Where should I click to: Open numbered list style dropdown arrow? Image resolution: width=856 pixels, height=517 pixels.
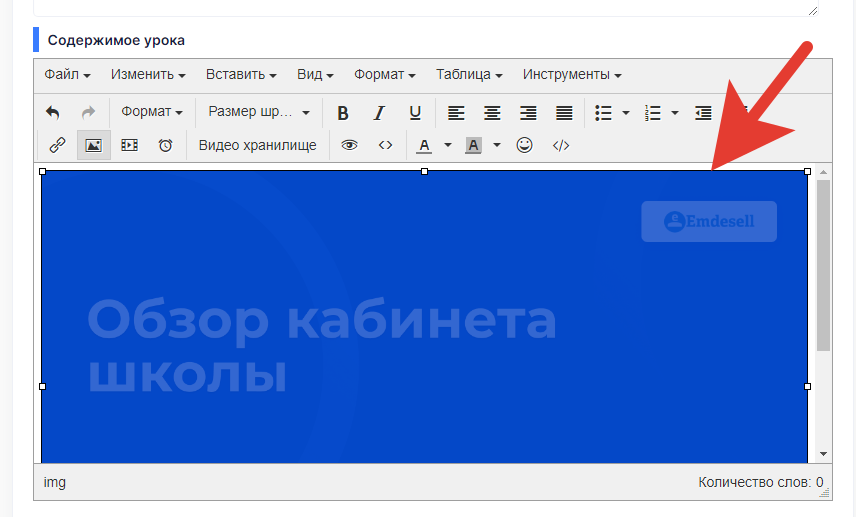[x=675, y=113]
